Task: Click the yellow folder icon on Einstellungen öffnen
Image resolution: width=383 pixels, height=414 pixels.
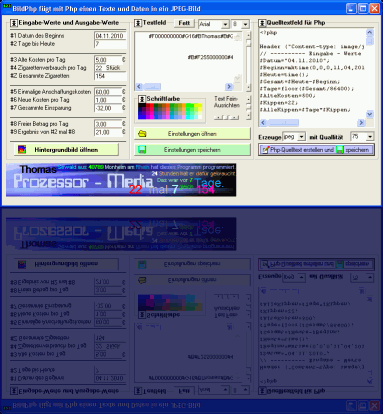Action: 142,134
